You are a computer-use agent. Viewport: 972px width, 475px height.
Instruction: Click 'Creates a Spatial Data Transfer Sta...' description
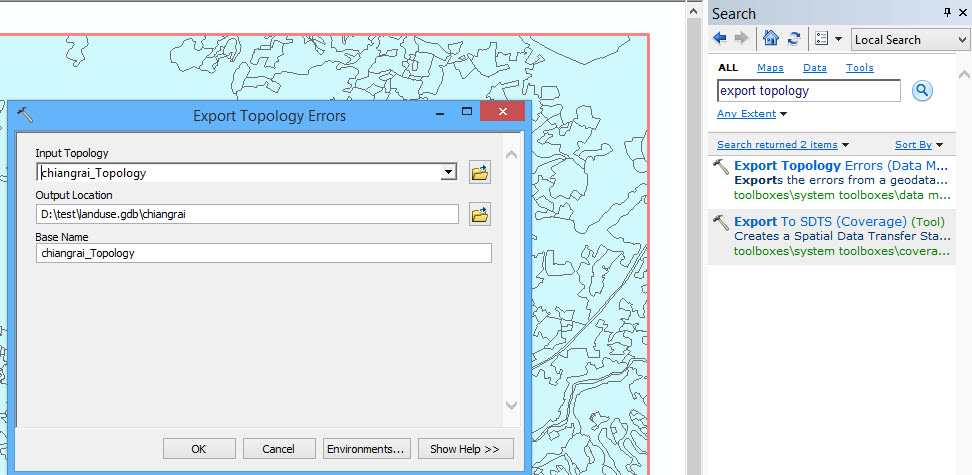coord(842,236)
